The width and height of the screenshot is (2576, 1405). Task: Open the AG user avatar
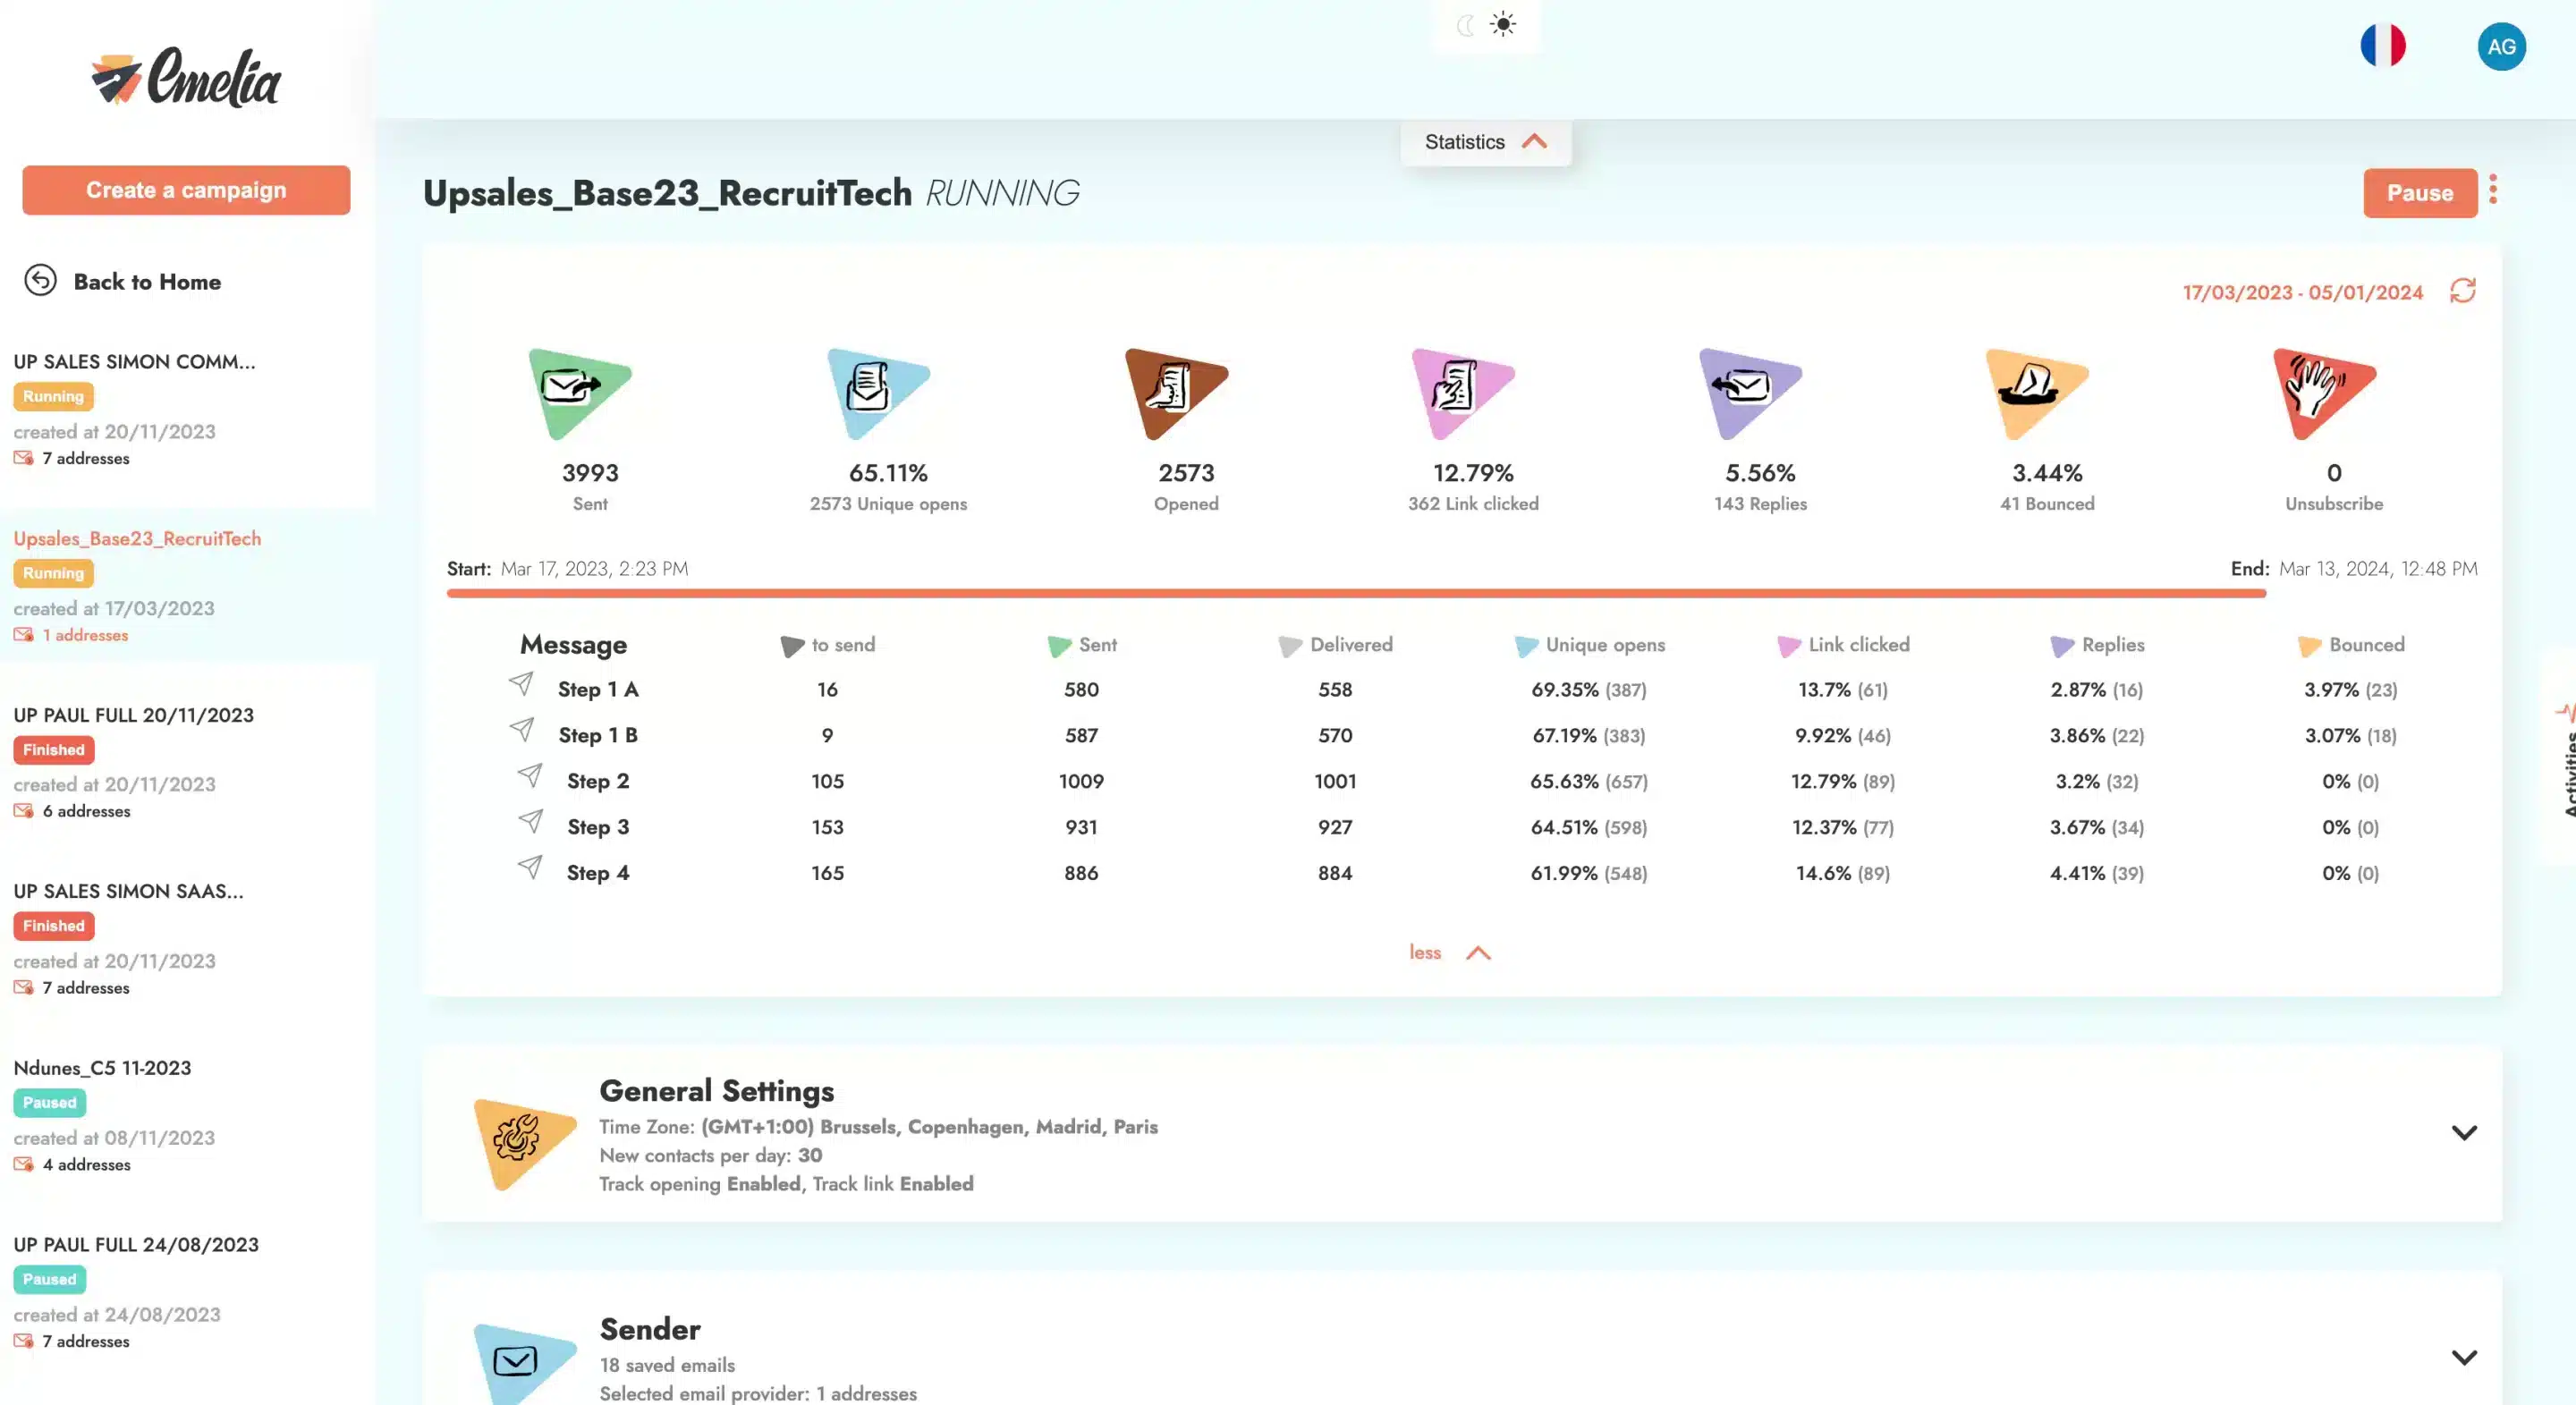tap(2501, 46)
